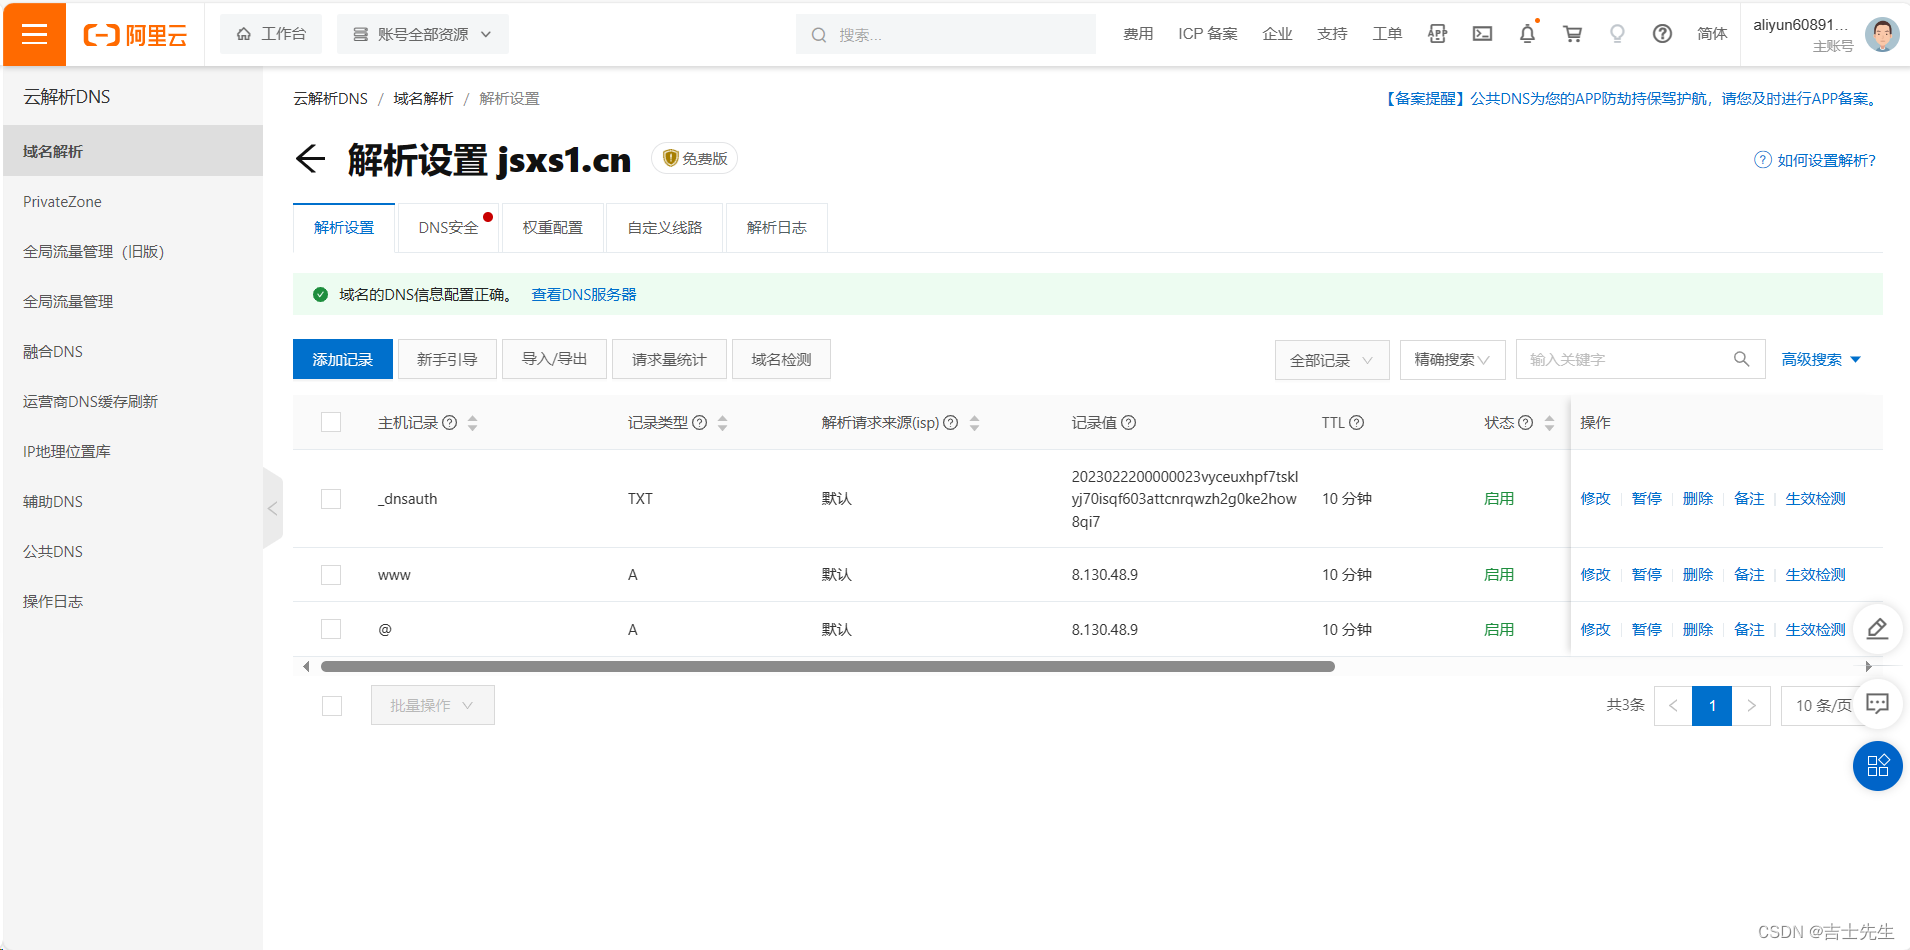Switch to the DNS安全 tab
Image resolution: width=1910 pixels, height=950 pixels.
point(449,228)
